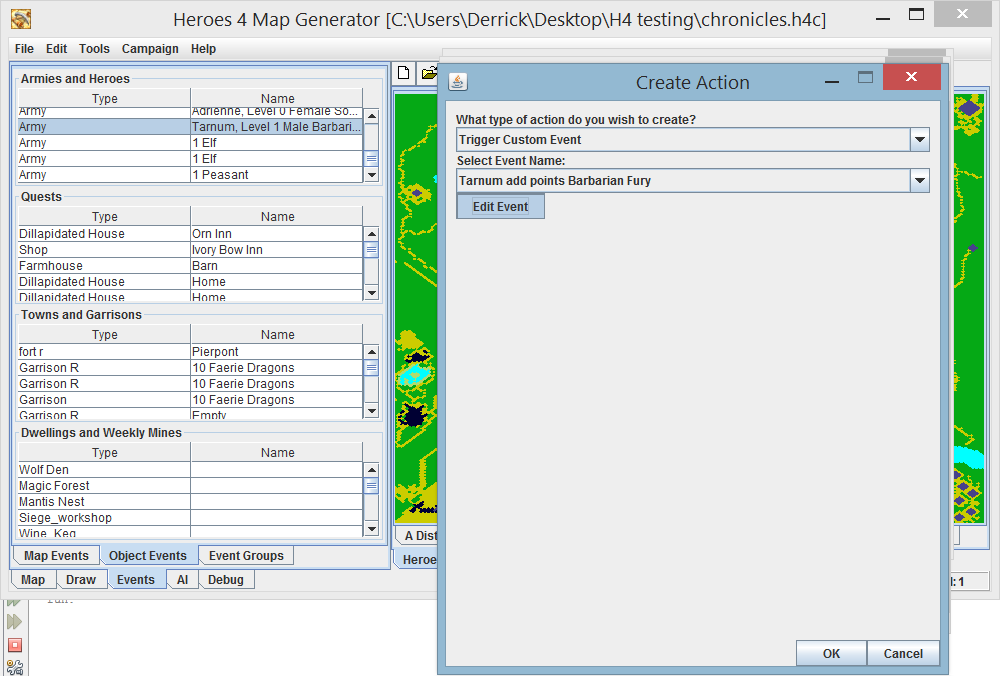Click scroll-up arrow of the Quests table
This screenshot has width=1000, height=676.
pos(372,234)
